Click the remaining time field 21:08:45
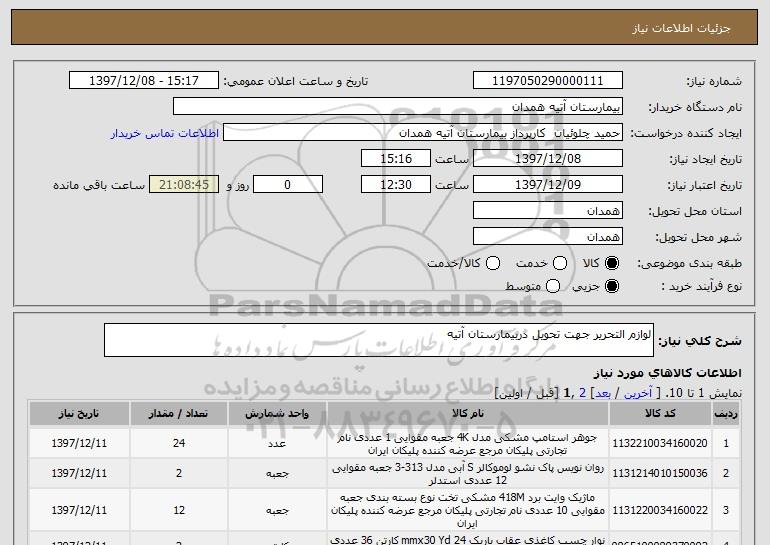 184,185
